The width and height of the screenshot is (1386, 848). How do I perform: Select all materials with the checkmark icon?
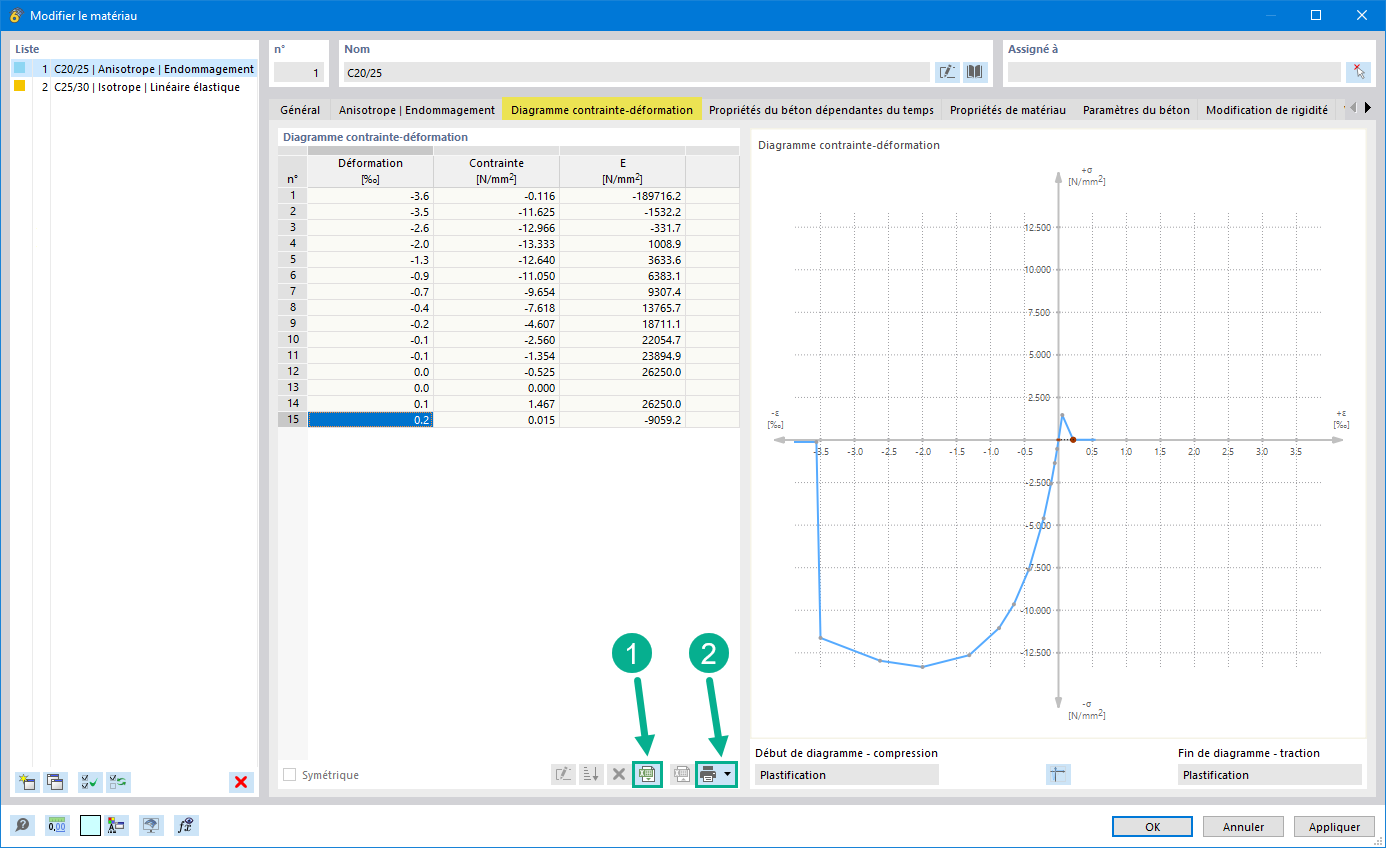click(90, 782)
